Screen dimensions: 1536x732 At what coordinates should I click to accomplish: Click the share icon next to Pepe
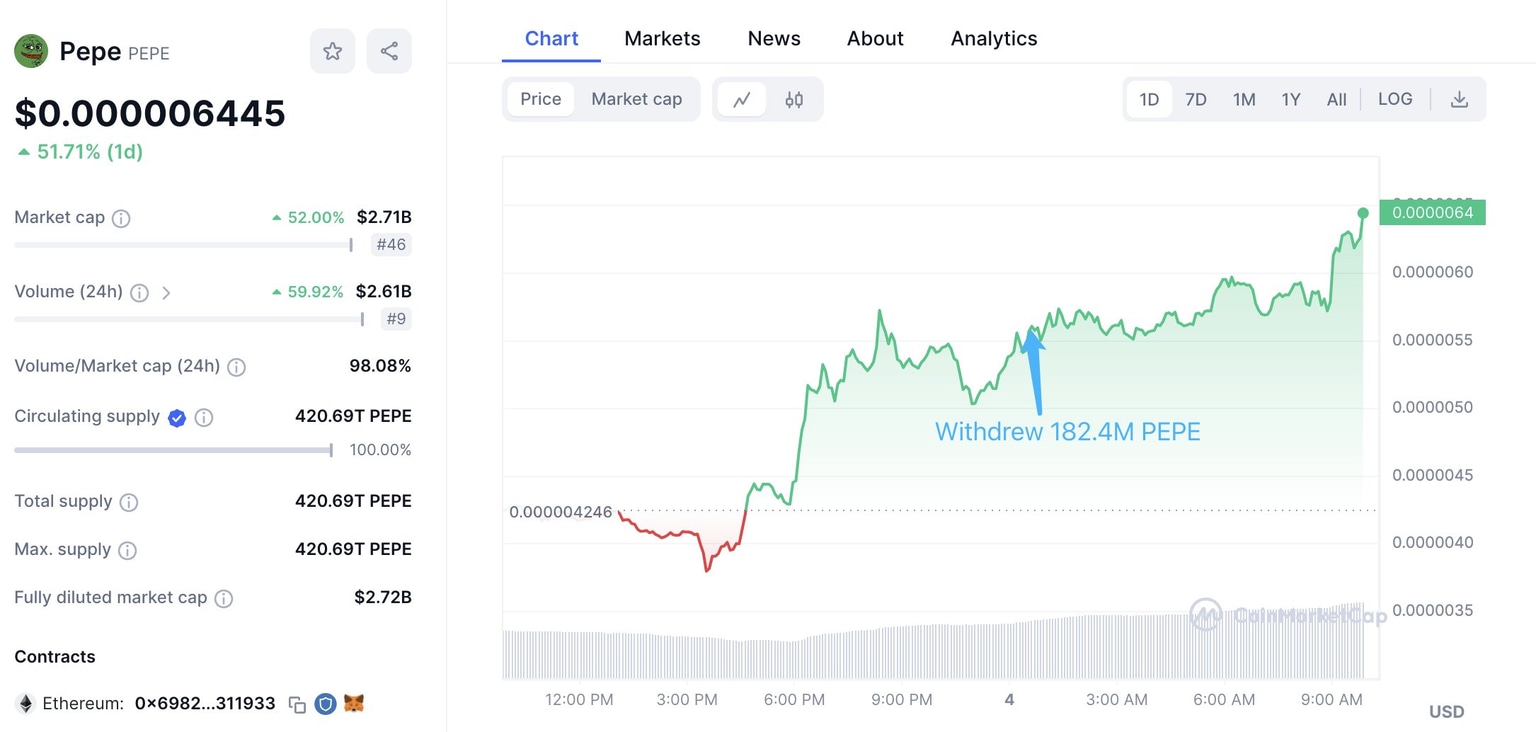coord(389,51)
